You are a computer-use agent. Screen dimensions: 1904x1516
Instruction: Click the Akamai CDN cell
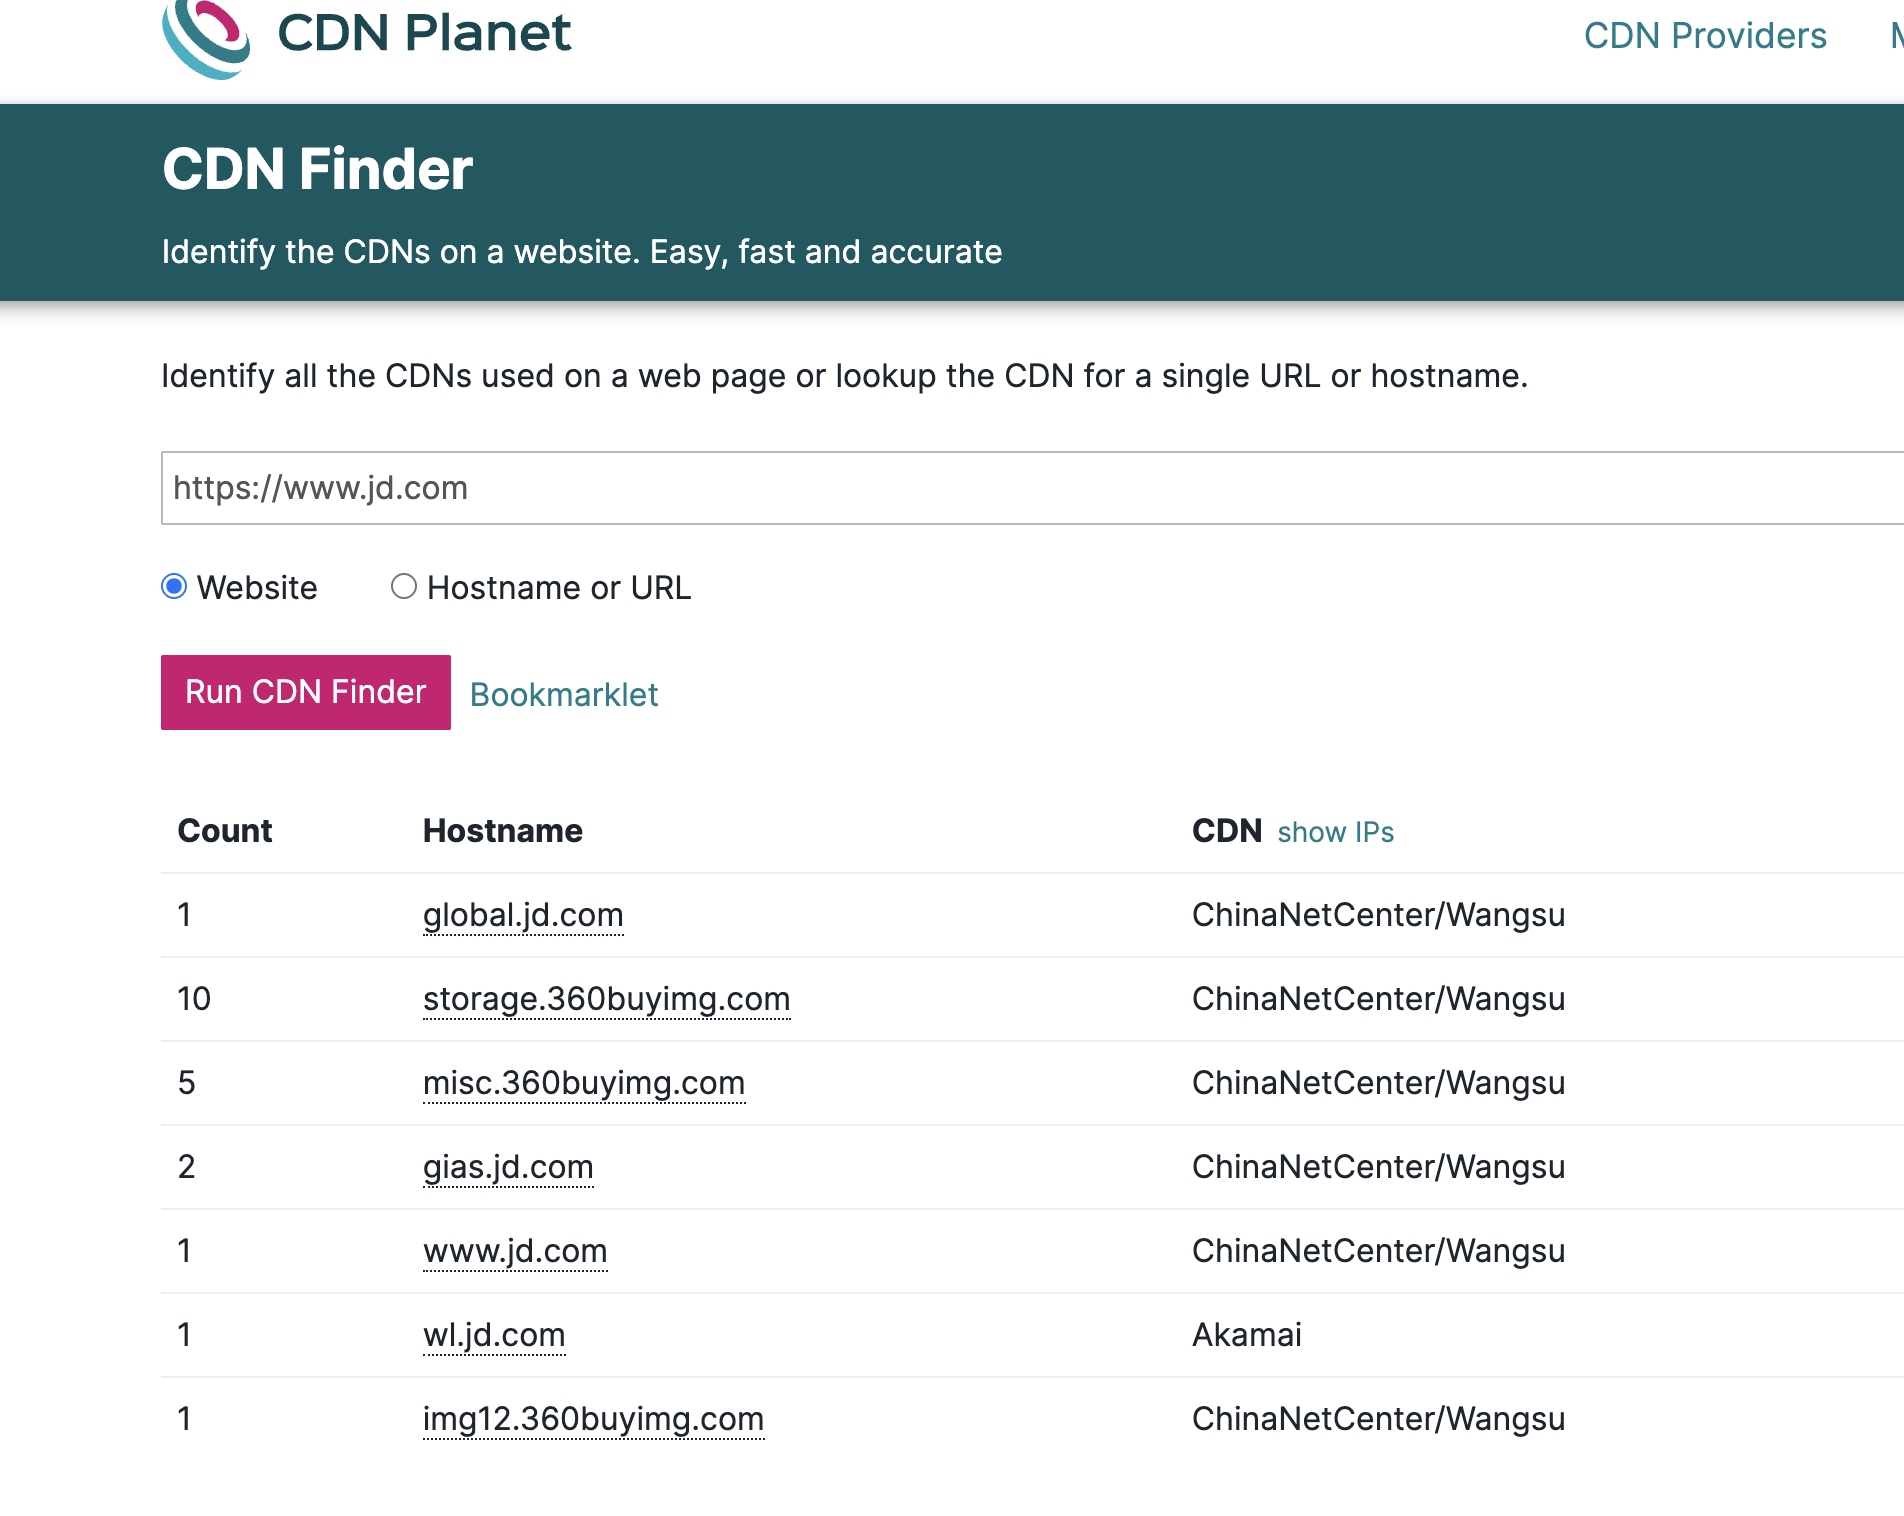[1246, 1335]
